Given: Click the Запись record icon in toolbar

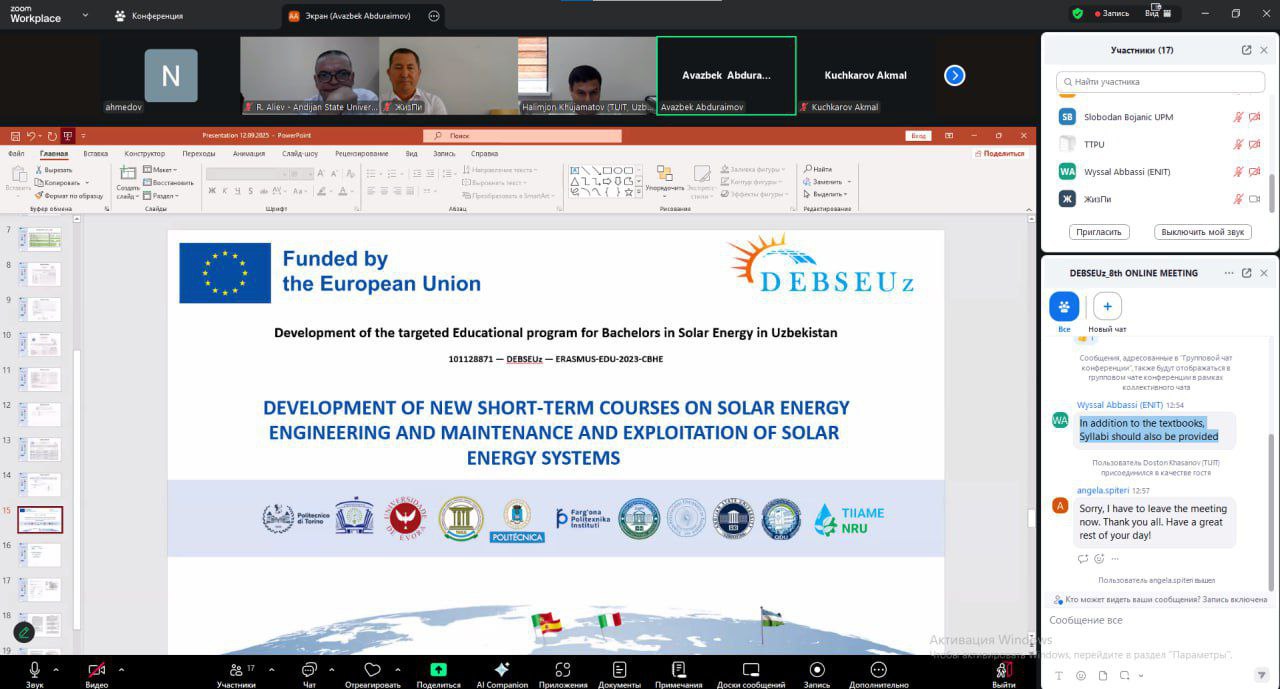Looking at the screenshot, I should point(817,670).
